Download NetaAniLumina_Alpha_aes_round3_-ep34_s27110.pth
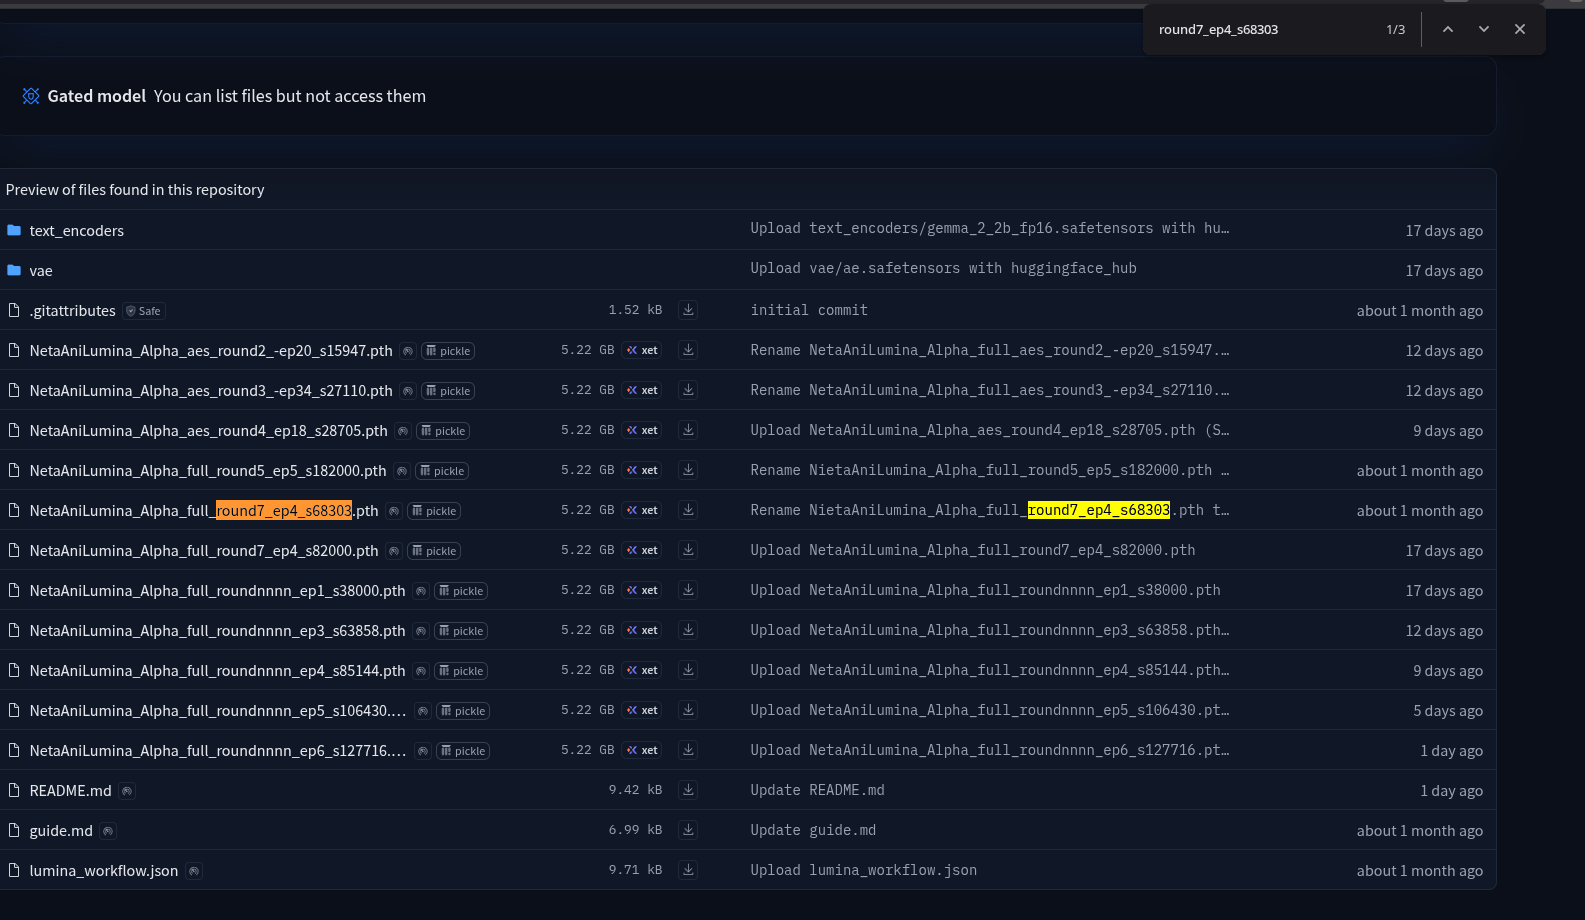Screen dimensions: 1585x920 [x=688, y=390]
